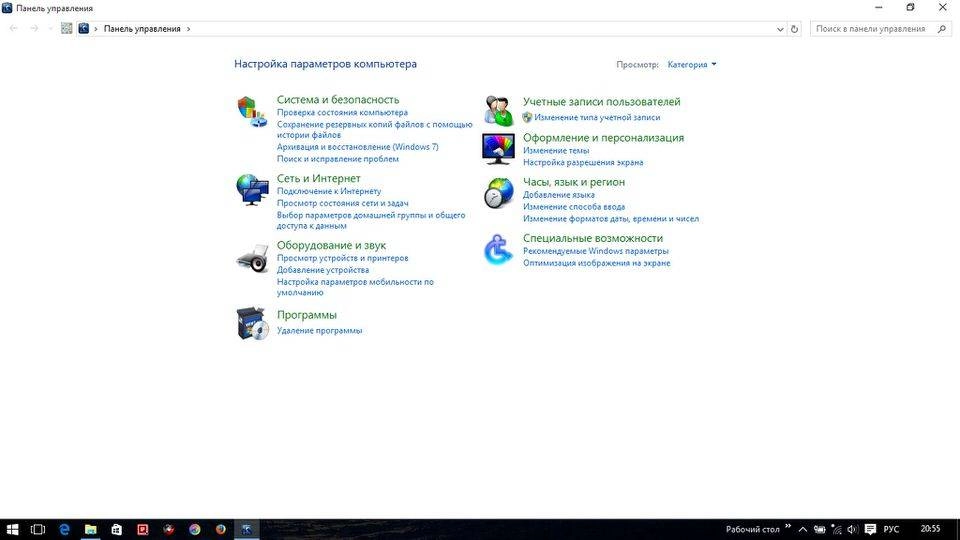Viewport: 960px width, 540px height.
Task: Open the Сеть и Интернет globe icon
Action: pyautogui.click(x=252, y=189)
